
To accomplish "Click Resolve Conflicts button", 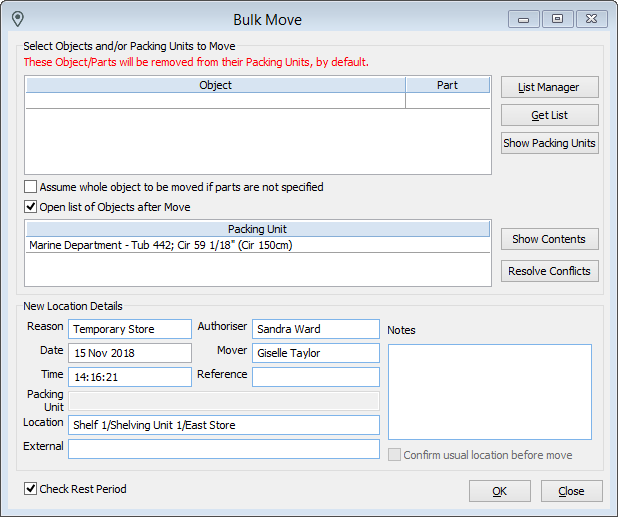I will click(549, 271).
